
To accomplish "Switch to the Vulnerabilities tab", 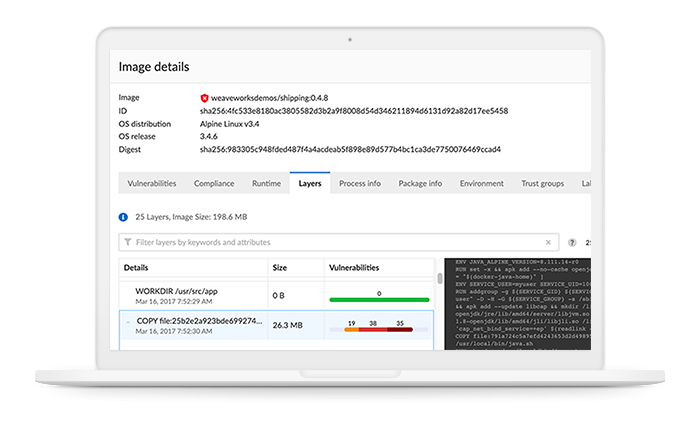I will [151, 184].
